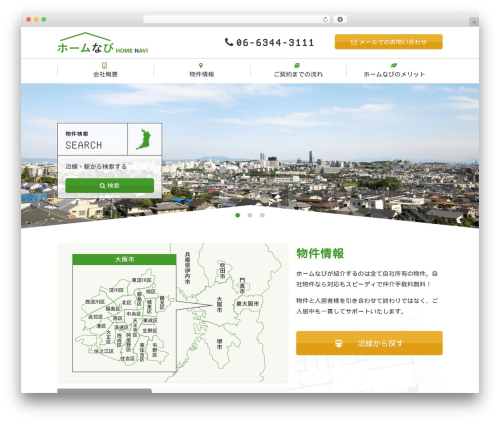The height and width of the screenshot is (423, 500).
Task: Select 生野区 on the map
Action: [x=150, y=331]
